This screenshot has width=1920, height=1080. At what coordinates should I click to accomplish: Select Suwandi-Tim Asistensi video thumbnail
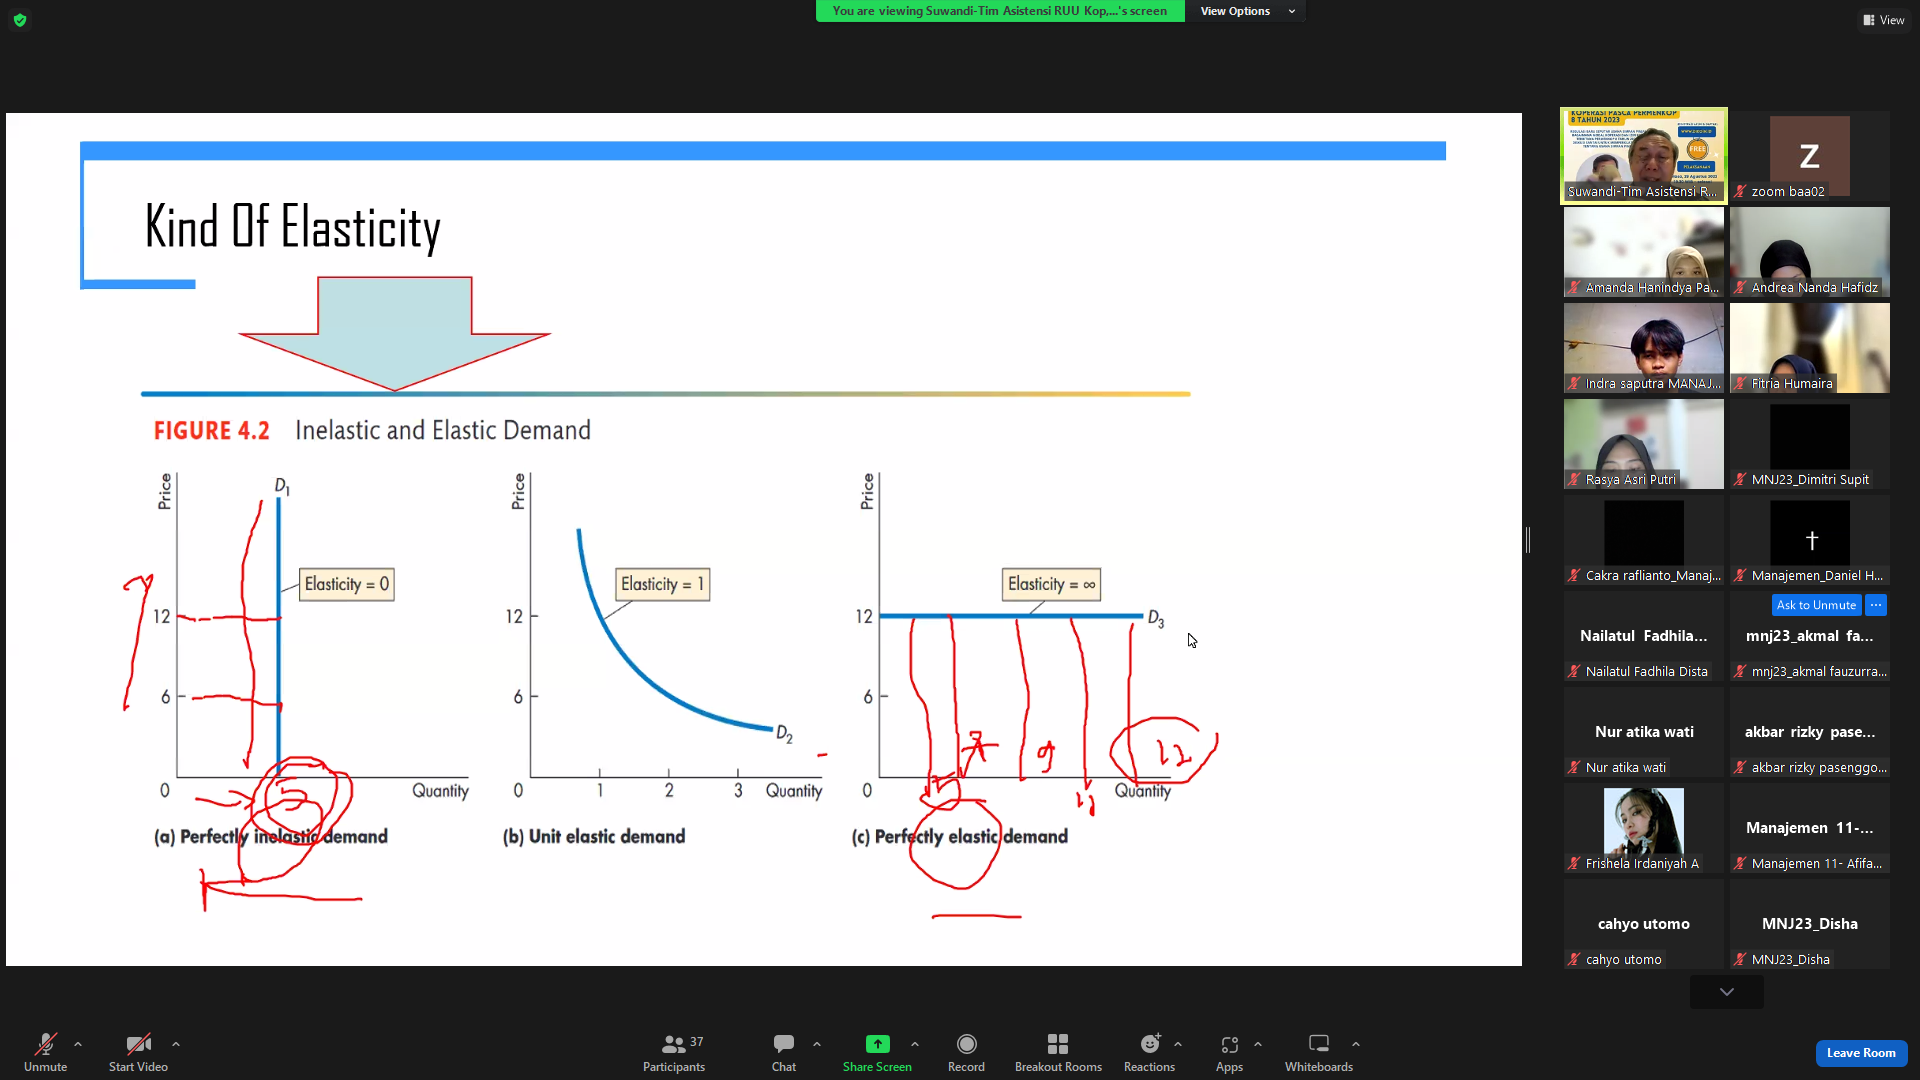(1644, 156)
